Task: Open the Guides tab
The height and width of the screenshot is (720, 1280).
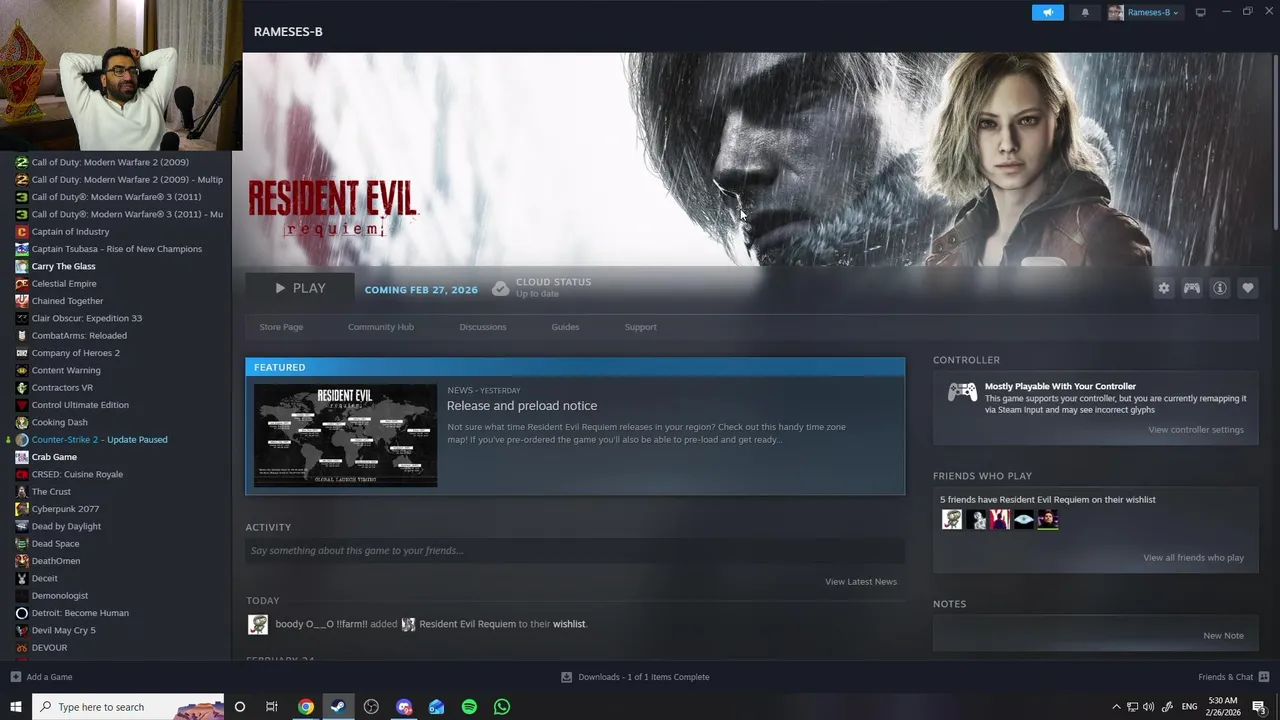Action: [565, 327]
